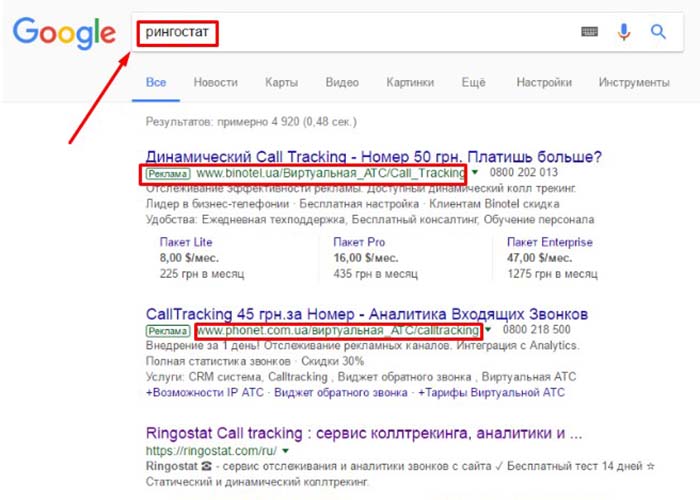Expand dropdown arrow next to binotel.ua URL
Screen dimensions: 700x500
475,172
